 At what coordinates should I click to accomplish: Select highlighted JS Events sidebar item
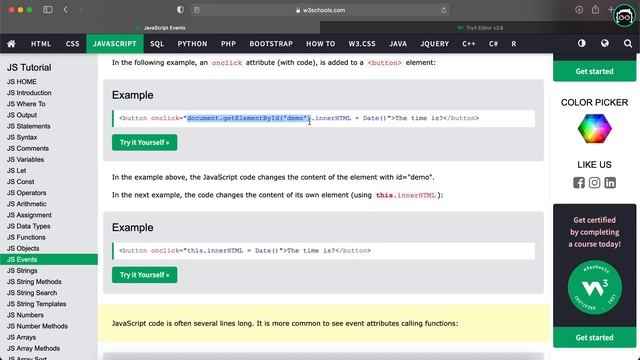[x=49, y=259]
